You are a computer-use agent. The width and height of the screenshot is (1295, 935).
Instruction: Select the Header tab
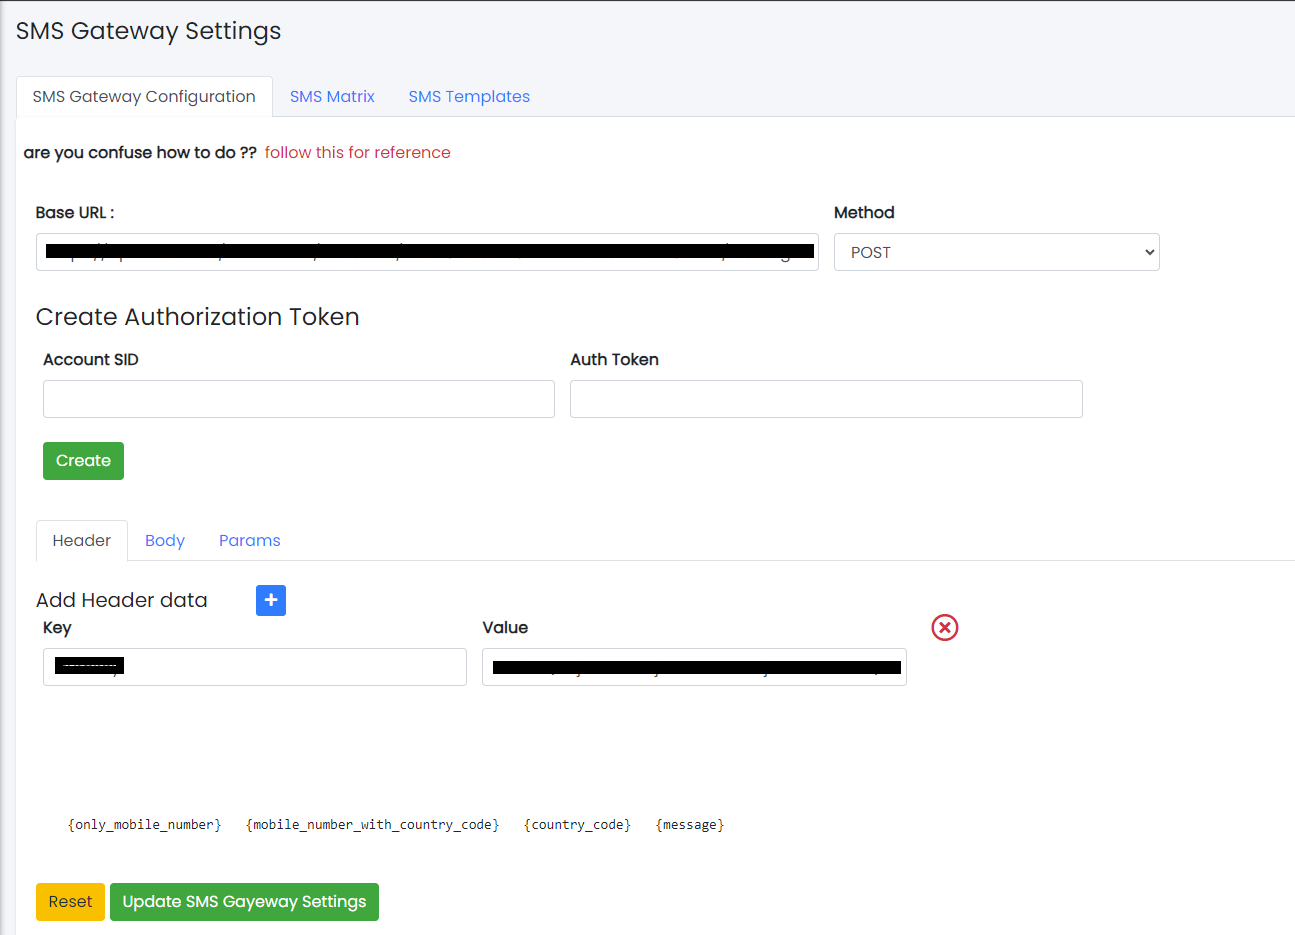click(82, 541)
